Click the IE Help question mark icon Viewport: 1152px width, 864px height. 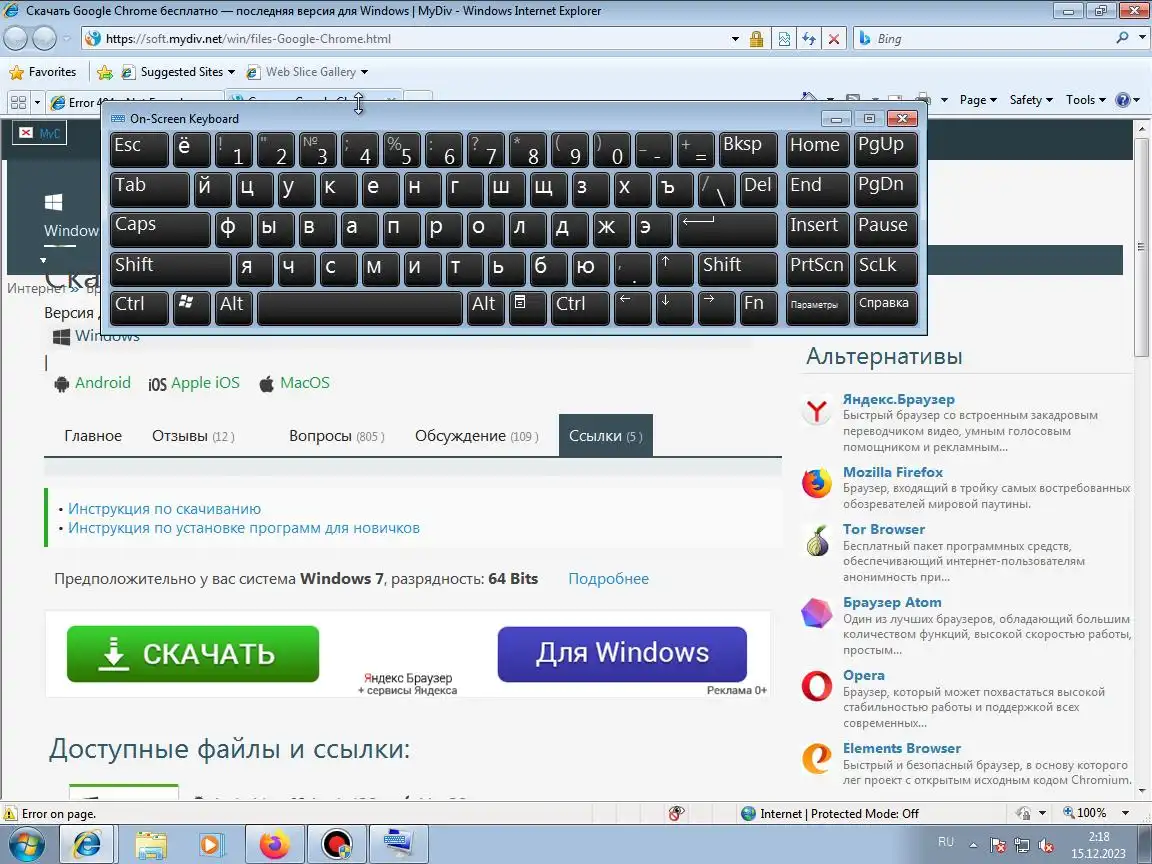pos(1123,100)
